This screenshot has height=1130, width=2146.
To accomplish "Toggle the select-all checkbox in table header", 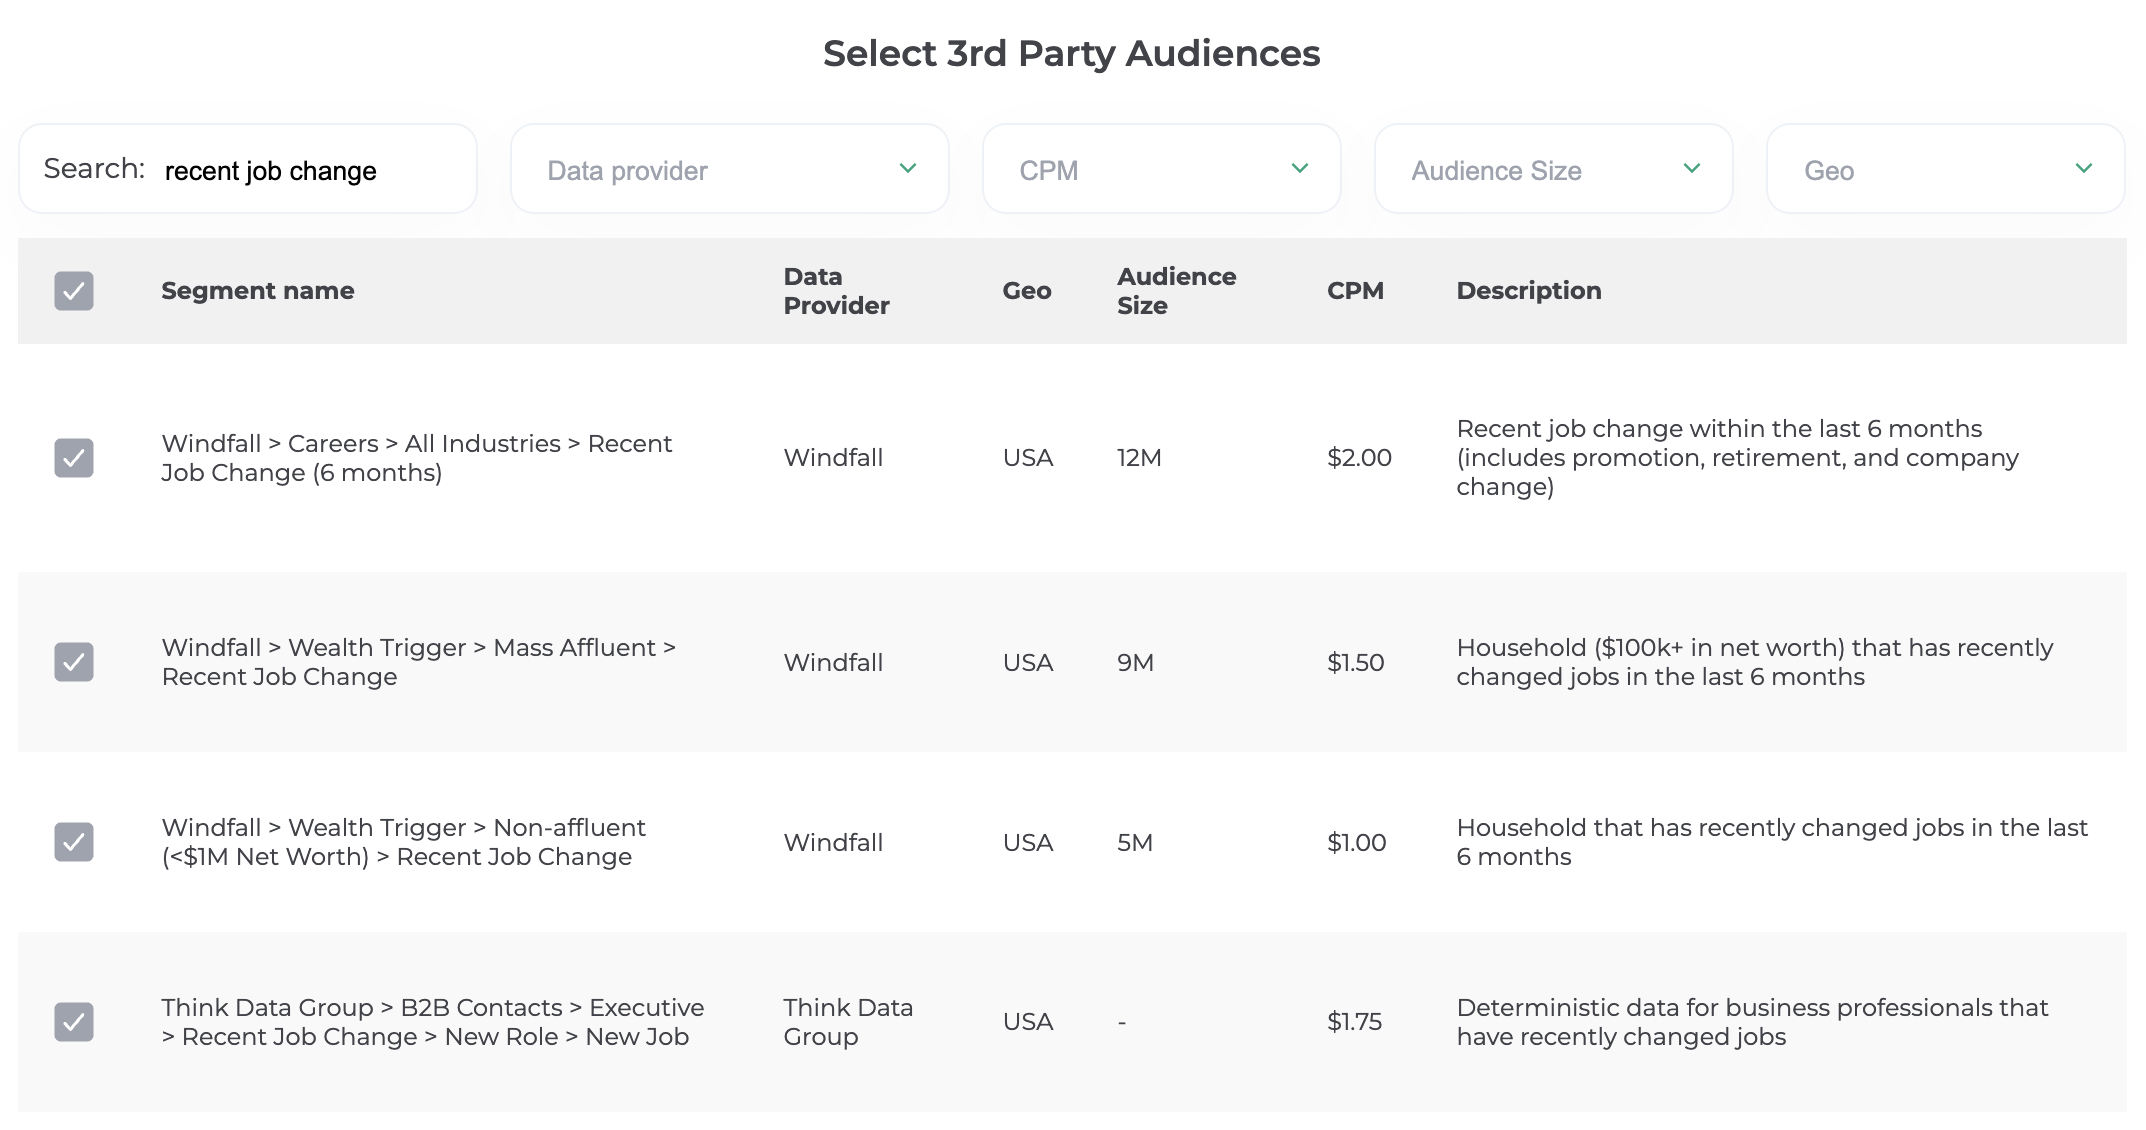I will tap(74, 291).
